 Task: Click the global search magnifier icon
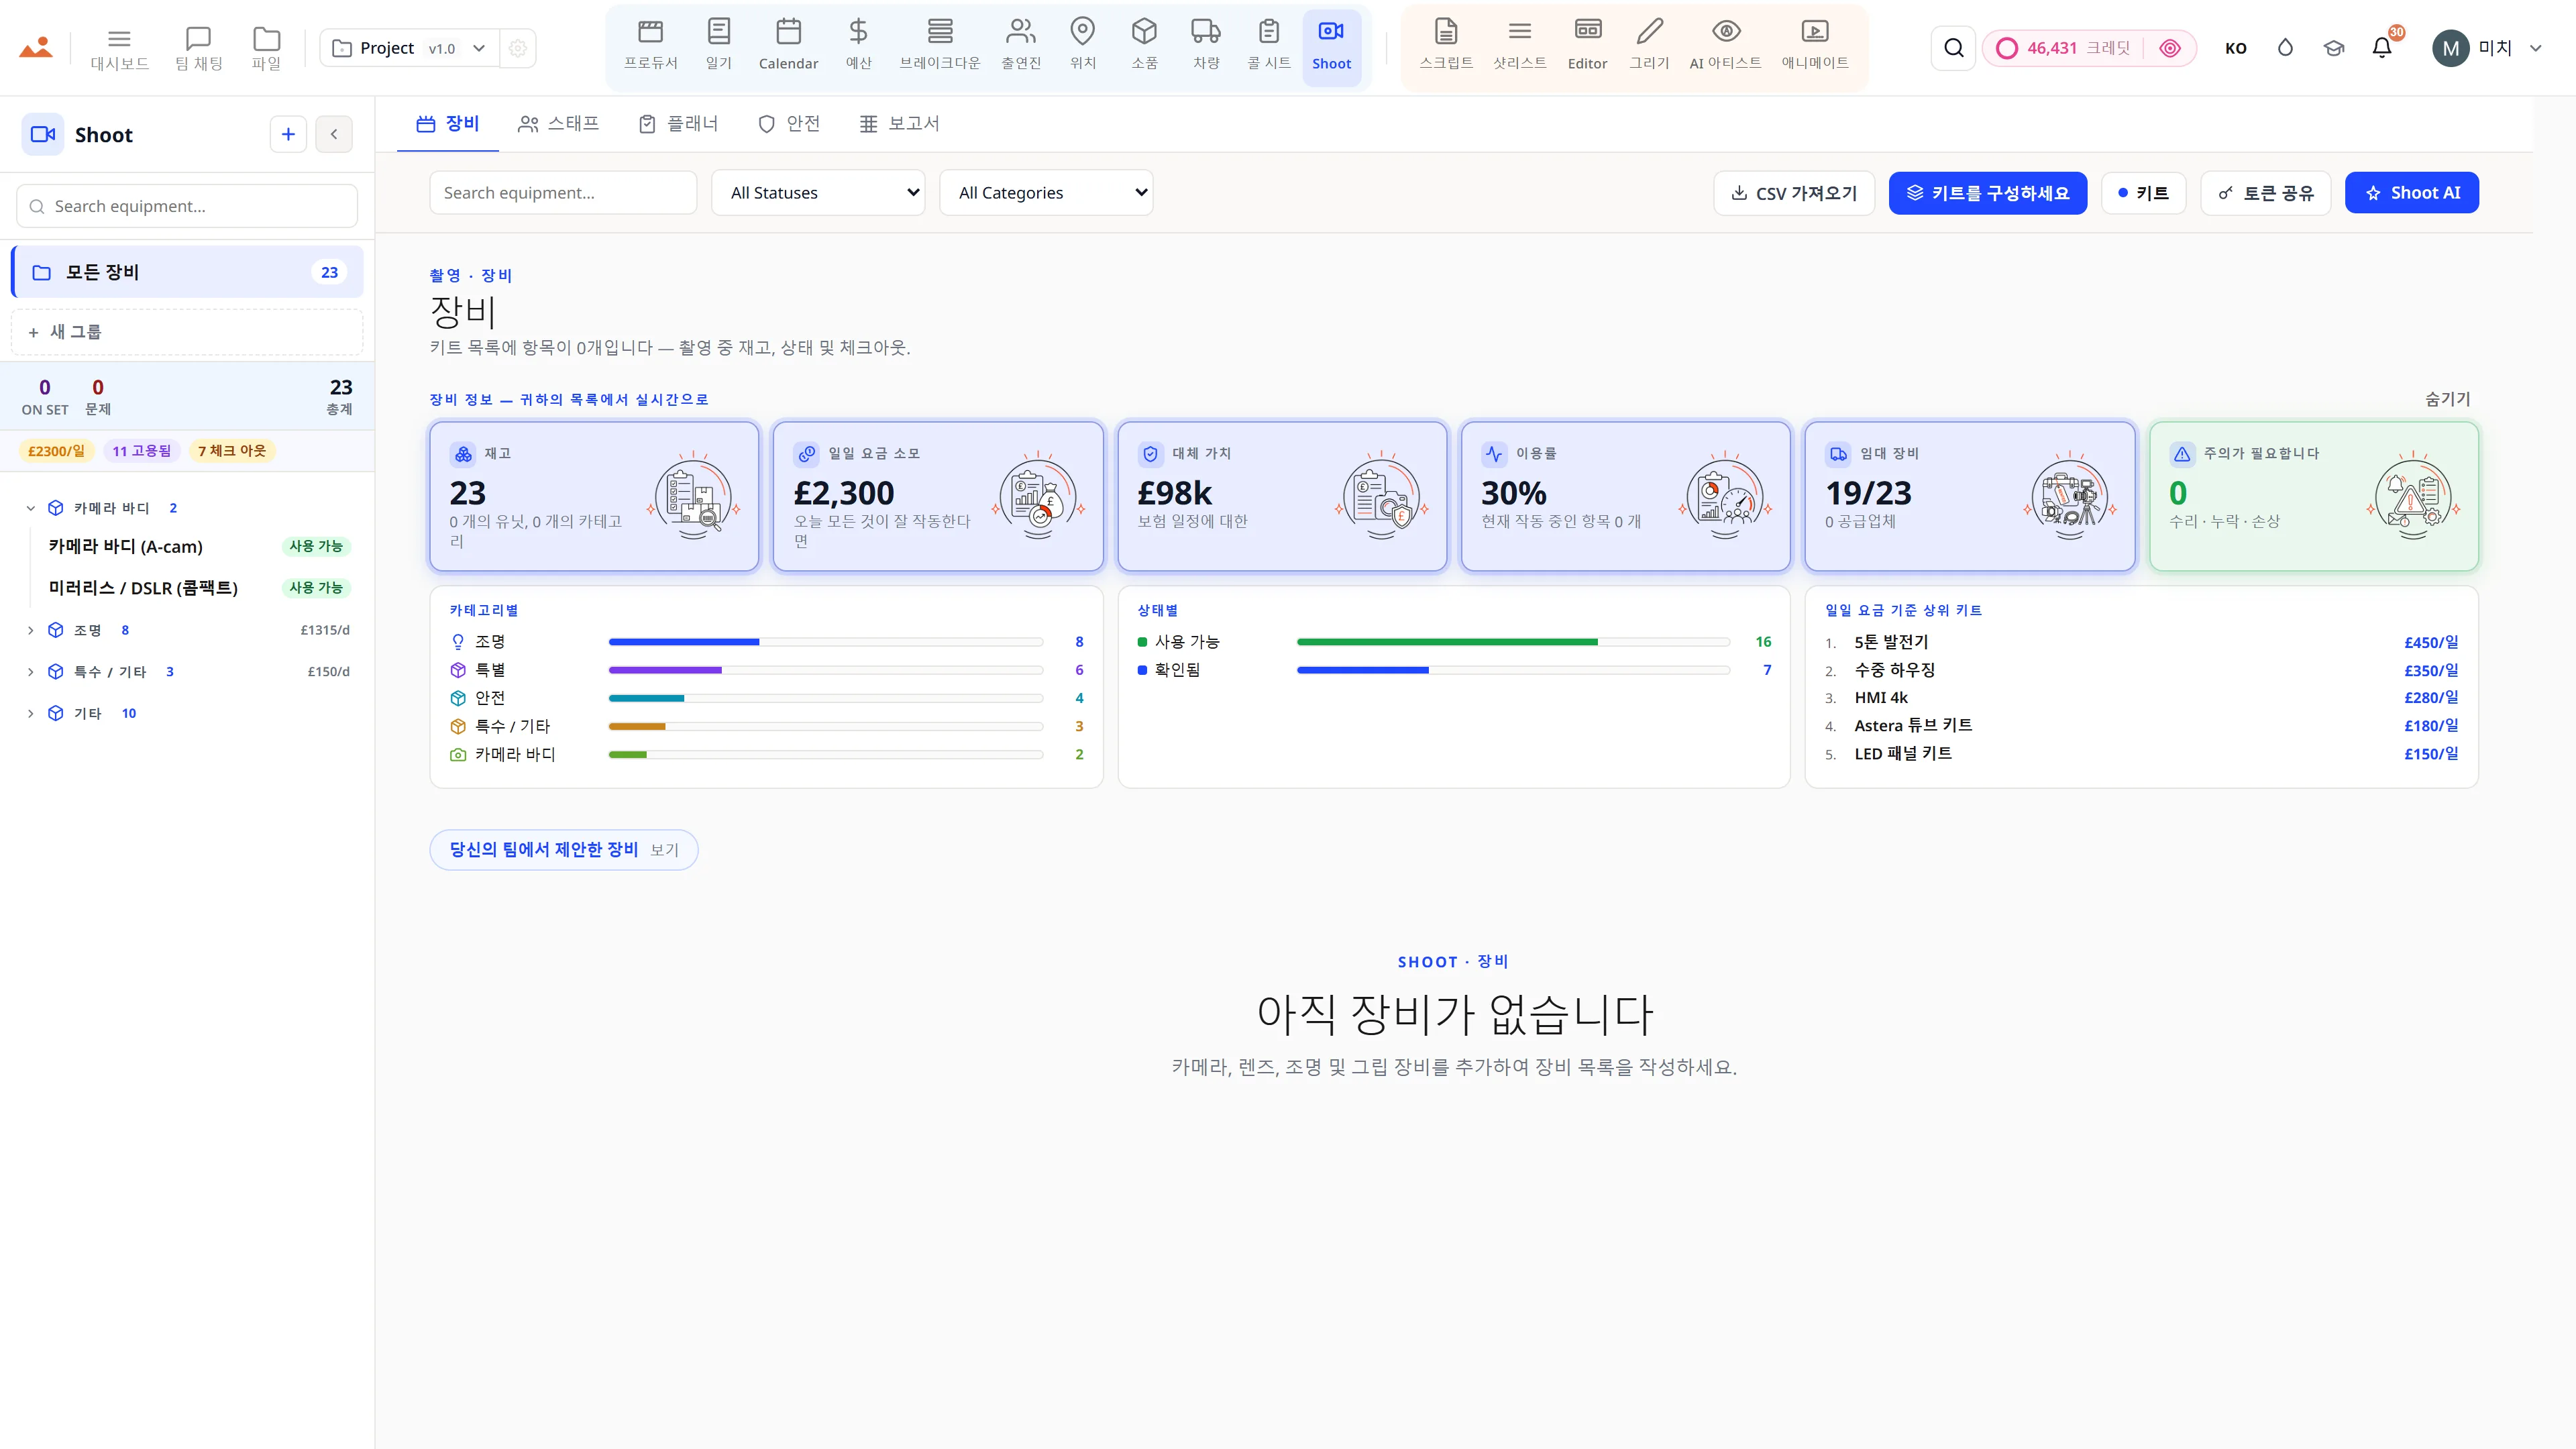[1953, 48]
